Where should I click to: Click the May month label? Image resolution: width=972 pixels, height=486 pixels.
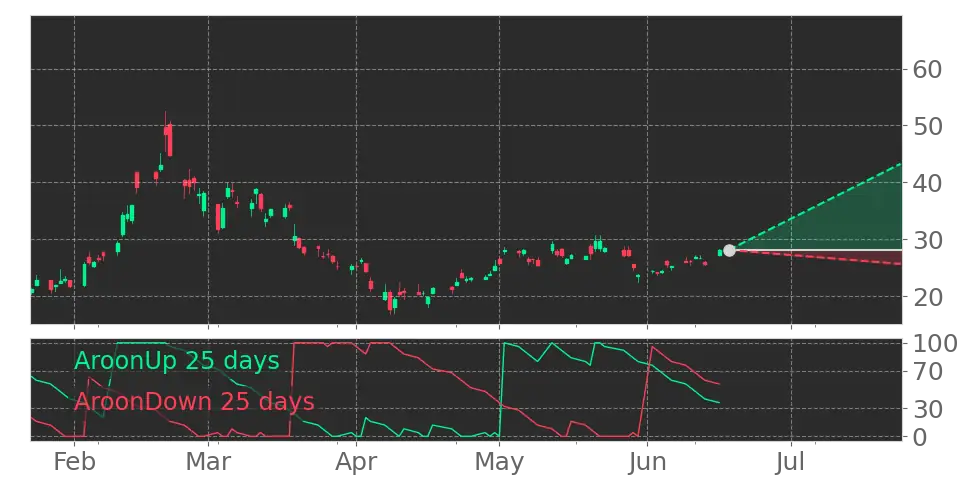pos(499,462)
